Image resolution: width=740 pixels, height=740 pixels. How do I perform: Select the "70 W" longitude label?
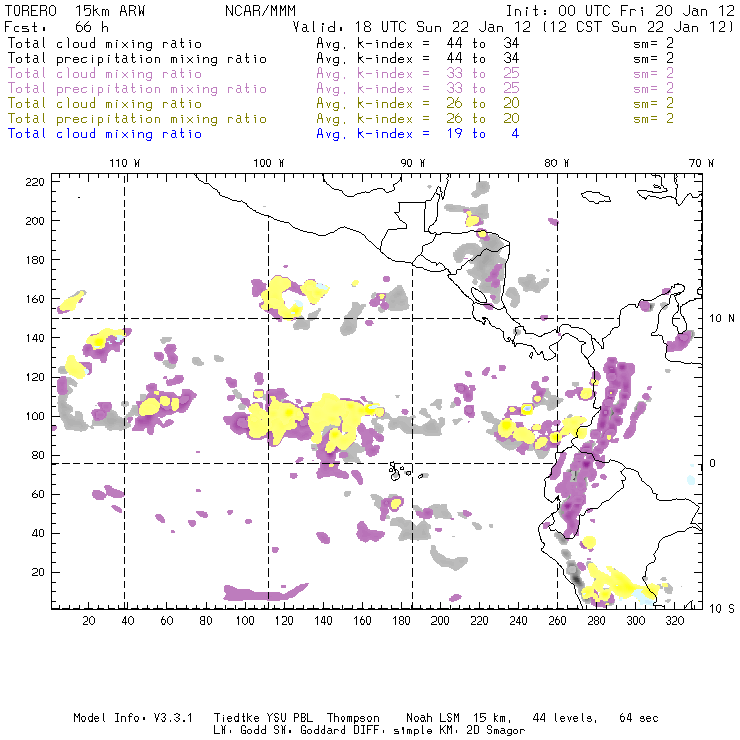pyautogui.click(x=701, y=163)
